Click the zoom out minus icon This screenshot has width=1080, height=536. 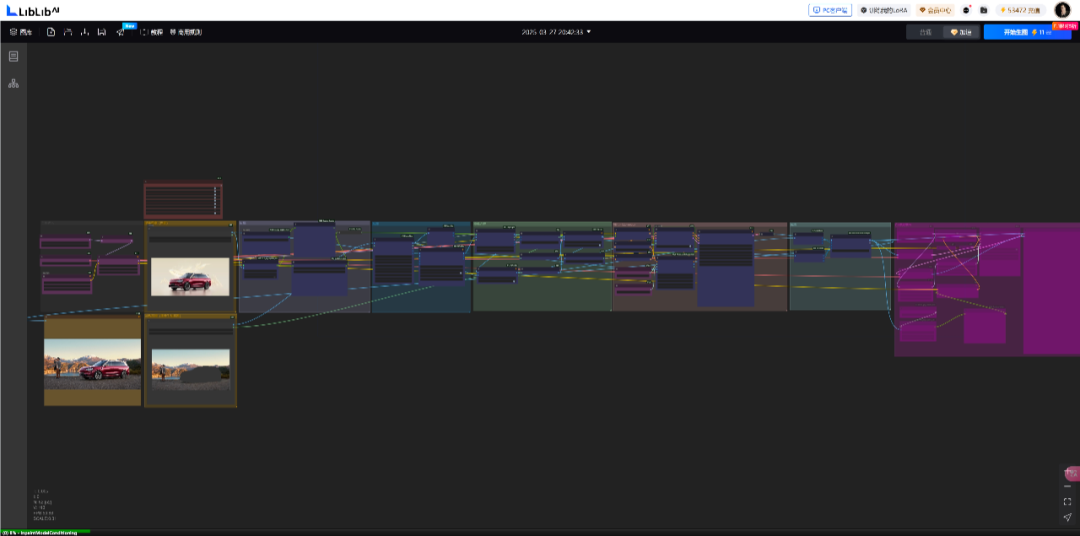1068,486
